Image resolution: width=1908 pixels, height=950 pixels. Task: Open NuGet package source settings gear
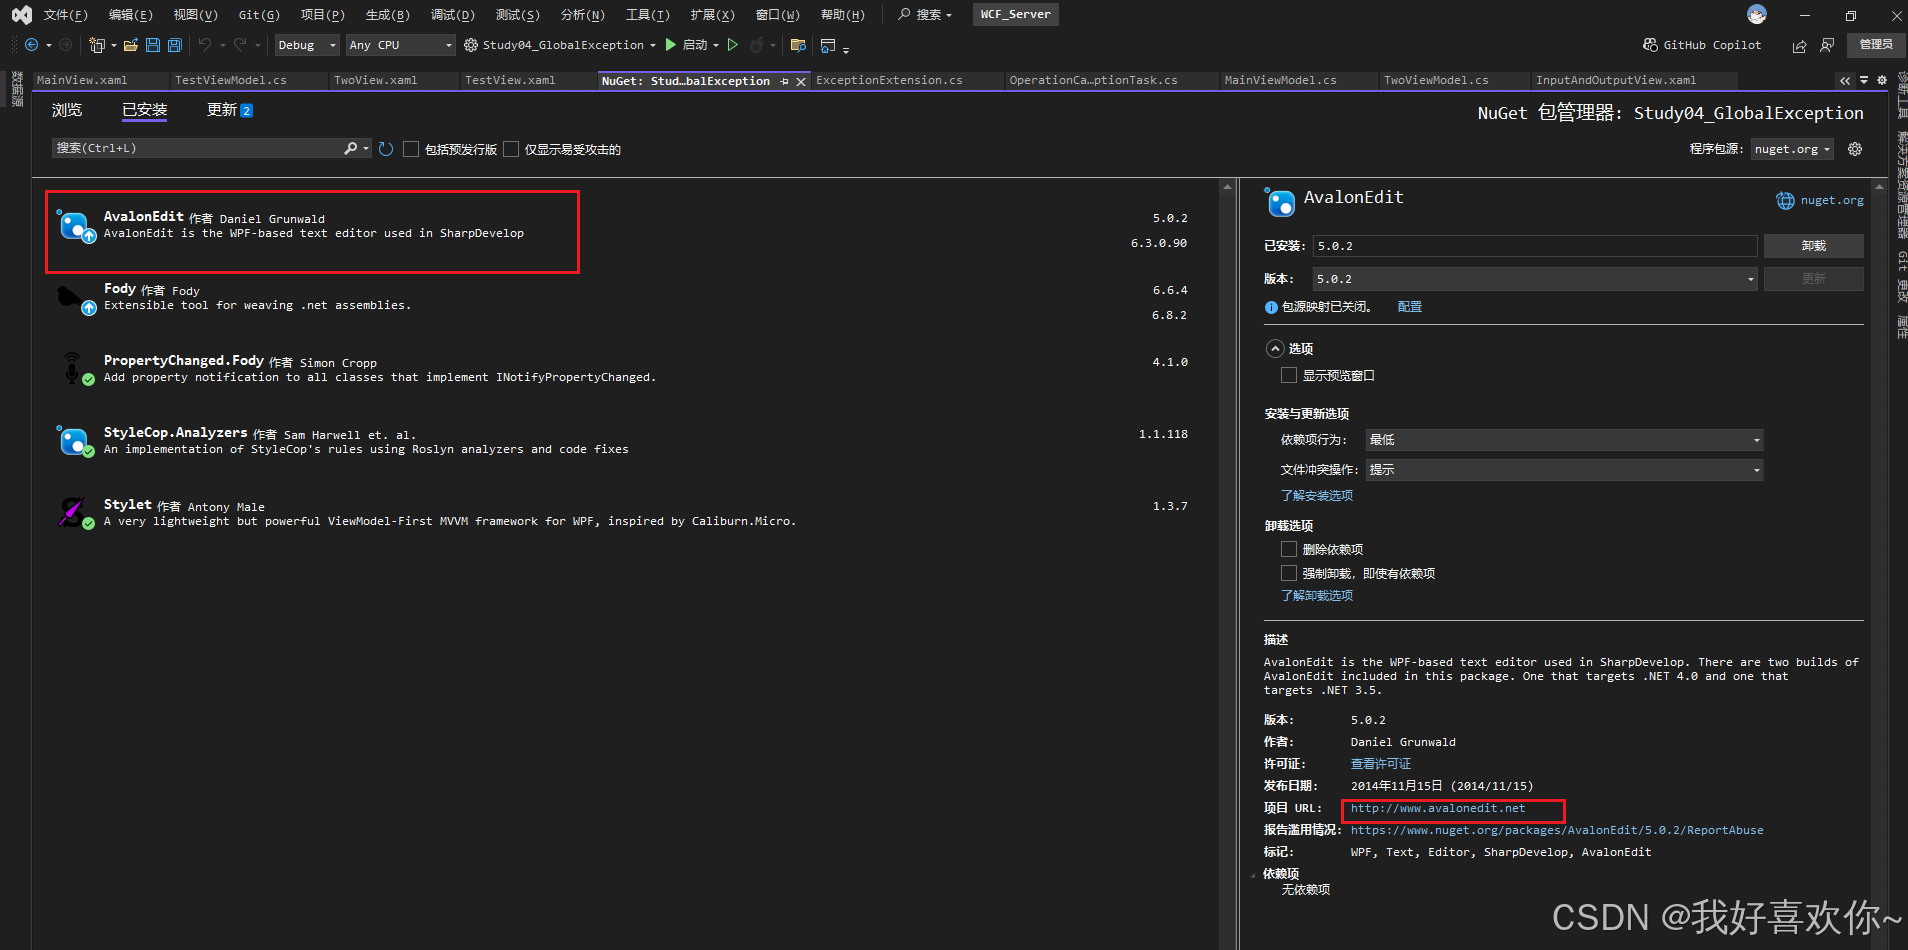[x=1856, y=148]
